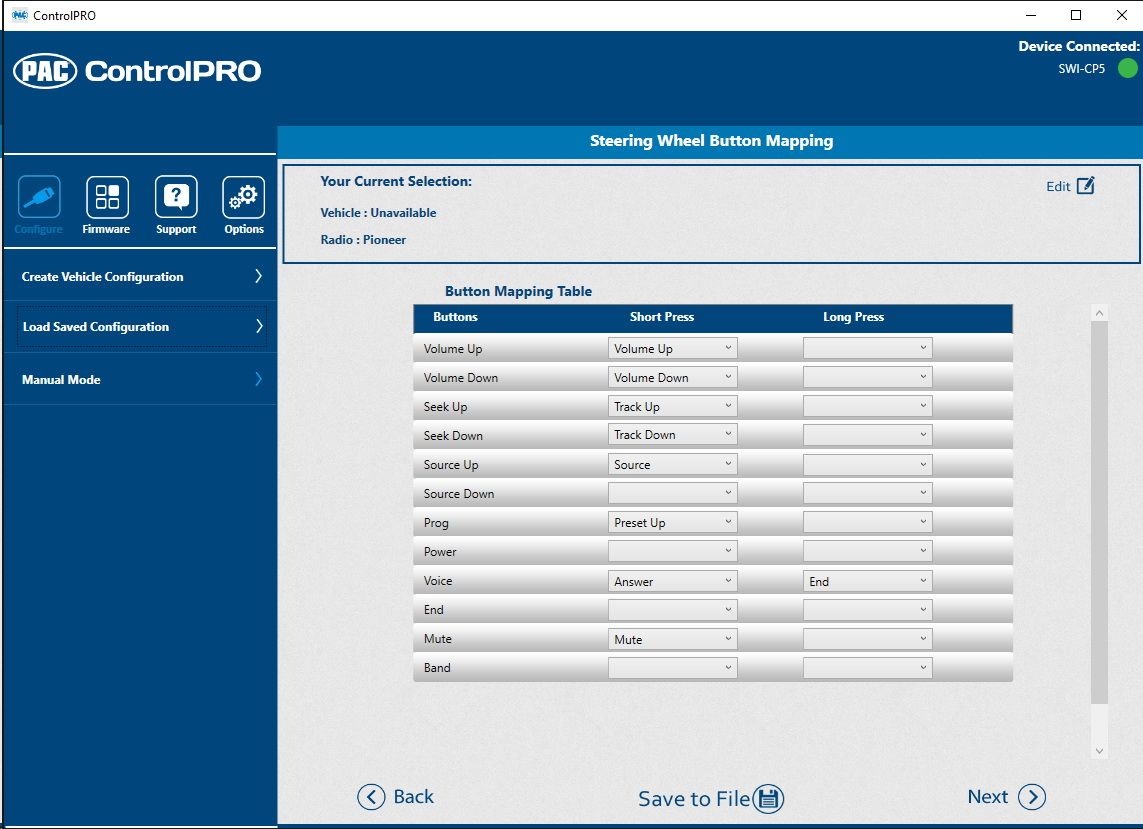Open Mute long press dropdown

pos(867,639)
